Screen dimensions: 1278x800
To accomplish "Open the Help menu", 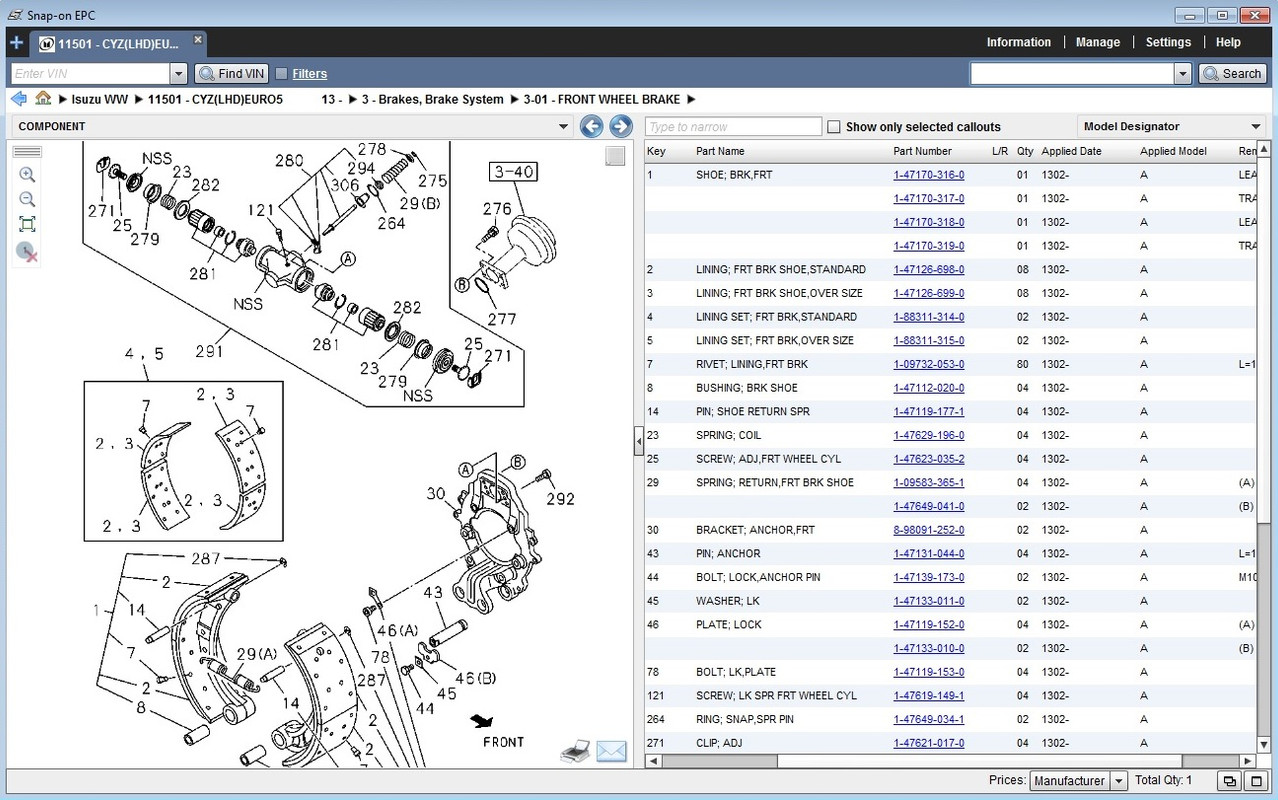I will [1228, 42].
